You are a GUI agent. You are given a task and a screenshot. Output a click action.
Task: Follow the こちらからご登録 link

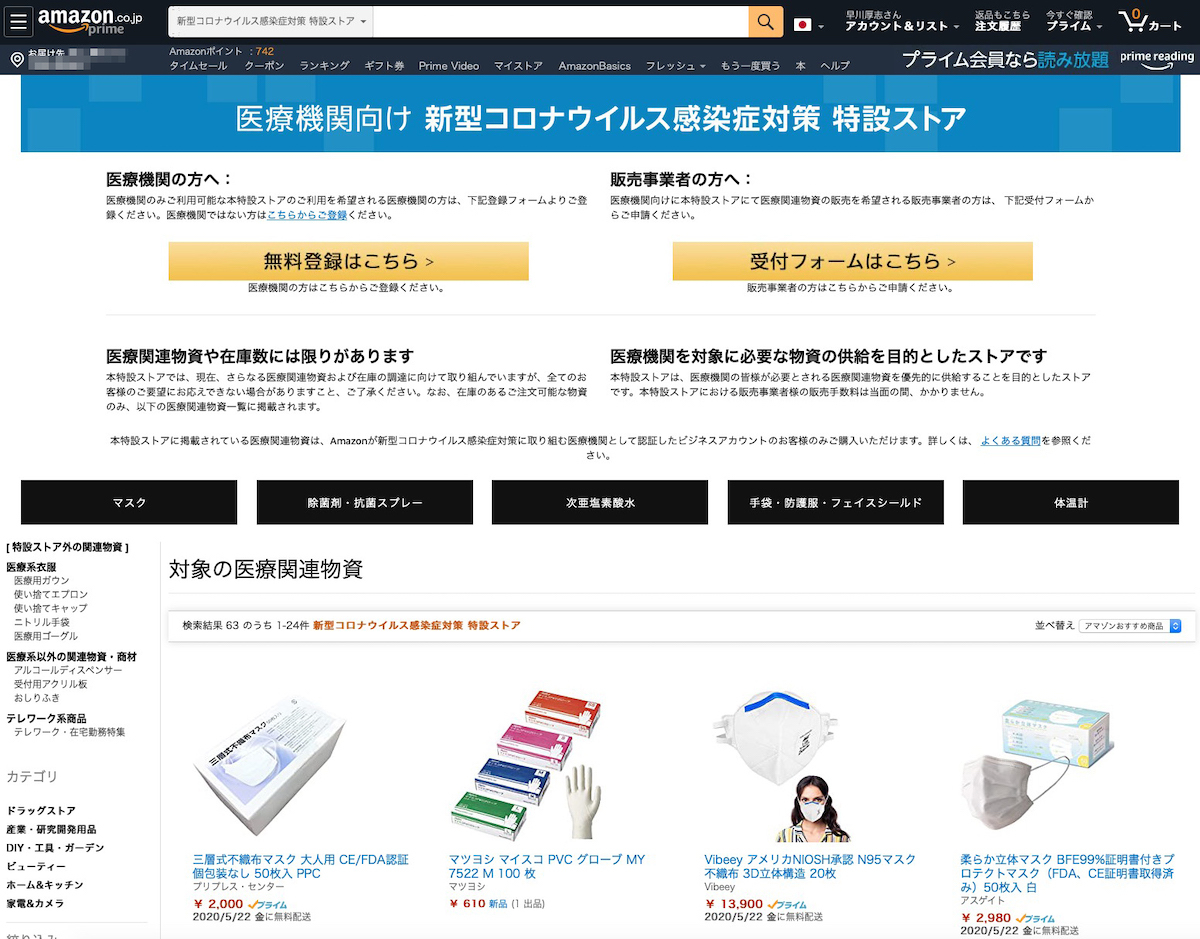(x=306, y=215)
